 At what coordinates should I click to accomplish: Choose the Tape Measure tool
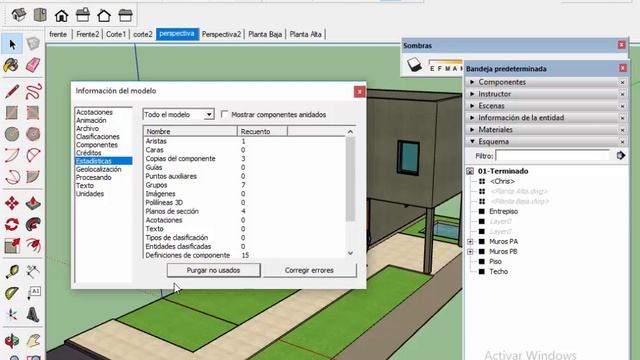pos(12,271)
